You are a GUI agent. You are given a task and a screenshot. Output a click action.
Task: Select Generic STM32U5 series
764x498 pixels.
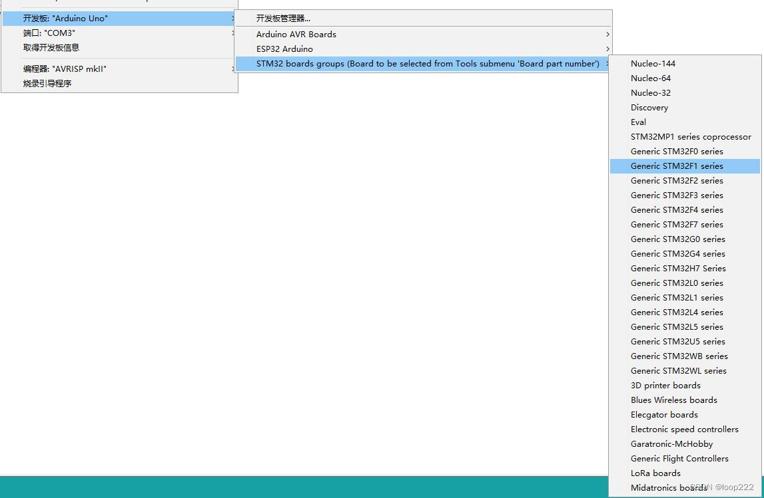(685, 342)
